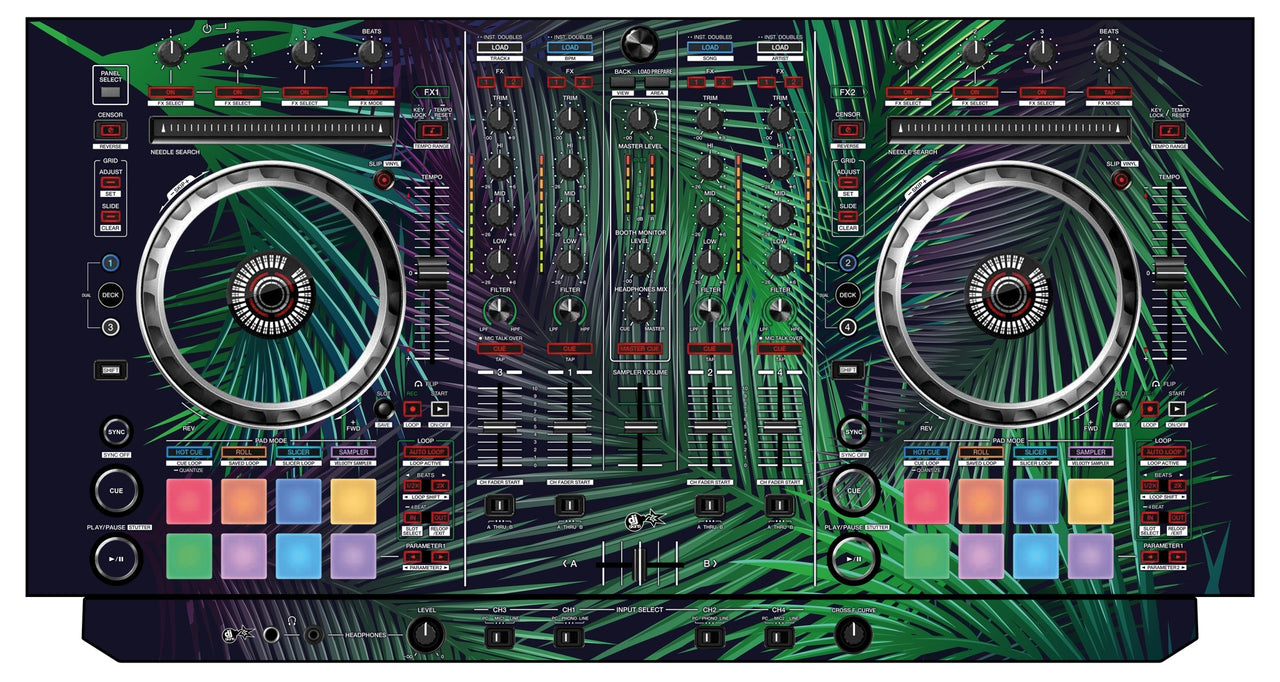
Task: Set left deck loop IN point
Action: click(413, 518)
